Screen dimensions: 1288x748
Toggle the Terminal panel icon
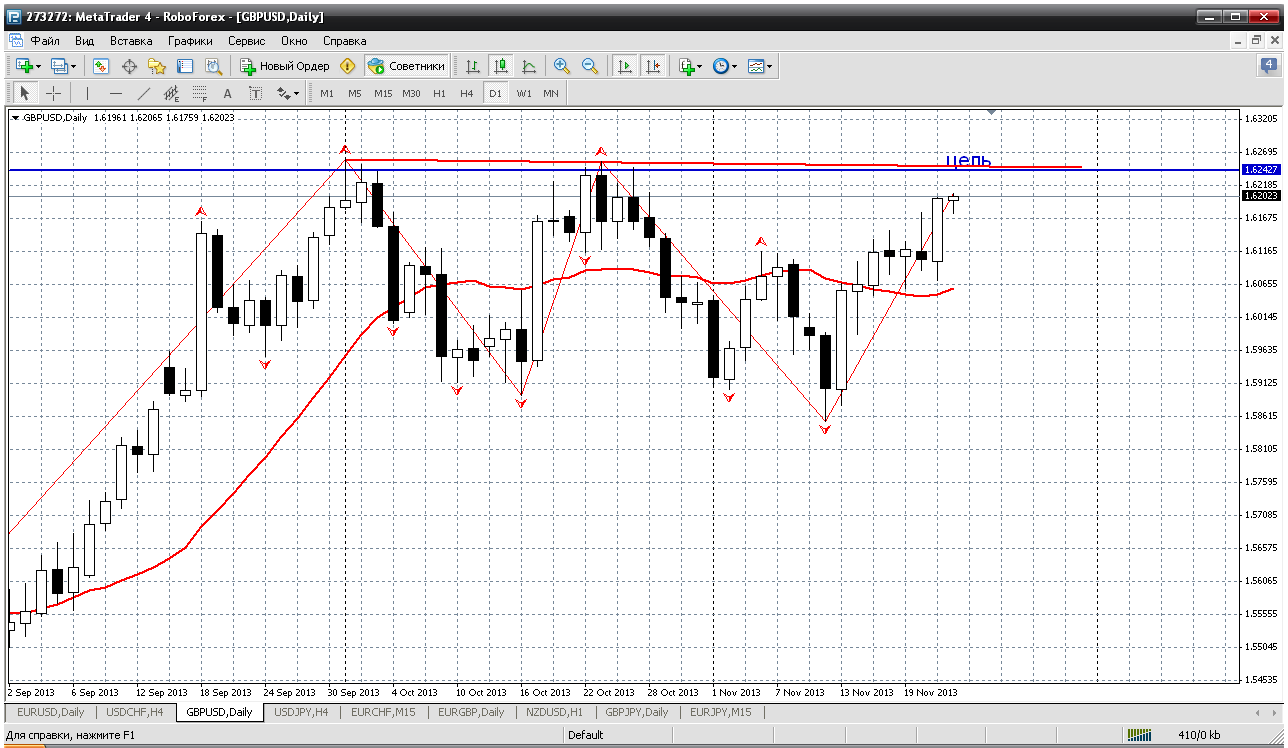185,66
